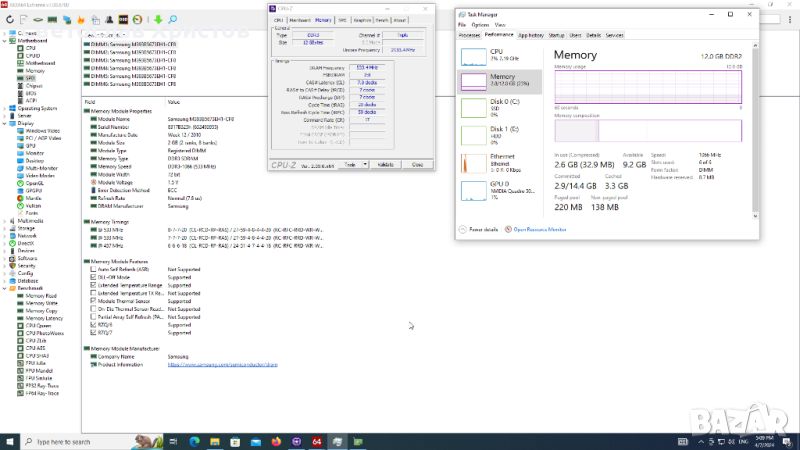This screenshot has width=800, height=450.
Task: Click the Open Resource Monitor link
Action: pos(540,229)
